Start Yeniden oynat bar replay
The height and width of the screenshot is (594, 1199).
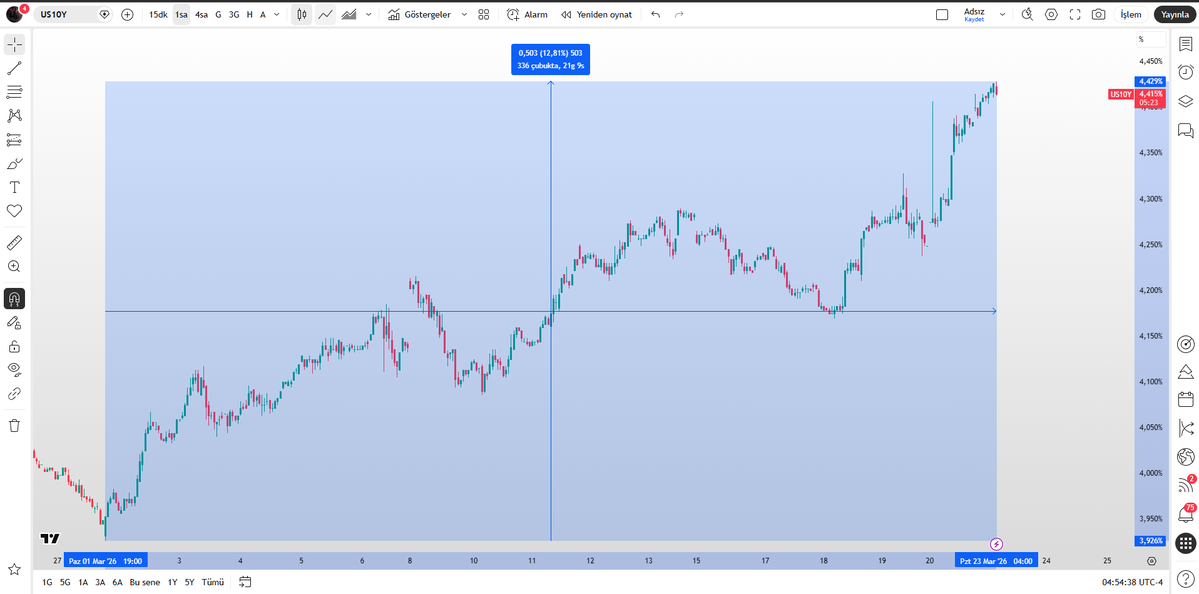pos(596,15)
